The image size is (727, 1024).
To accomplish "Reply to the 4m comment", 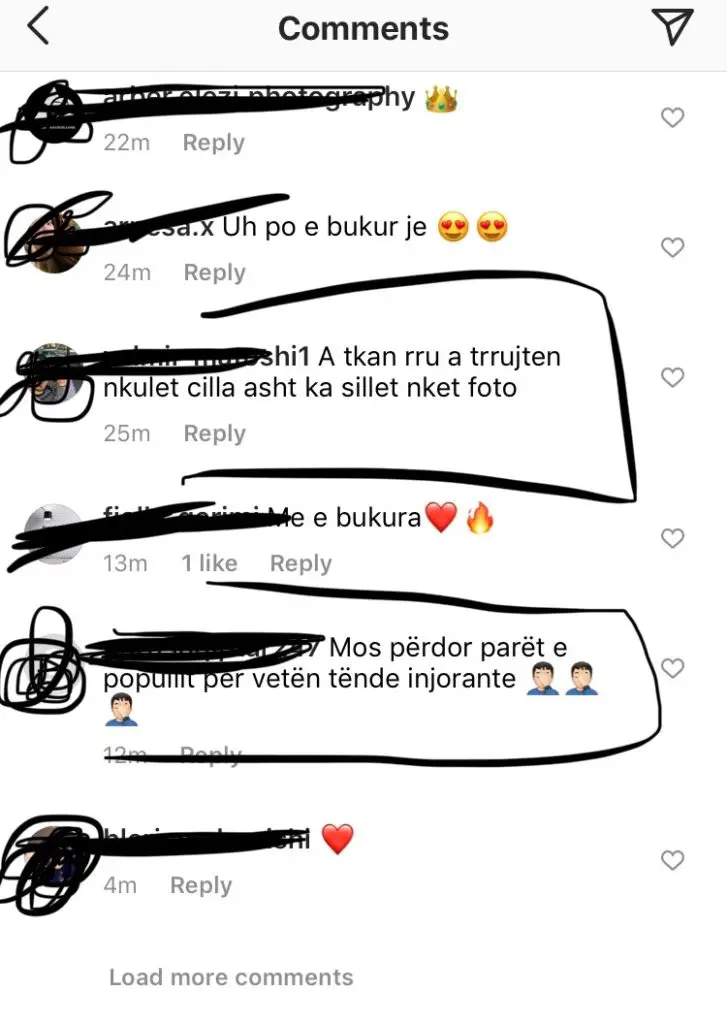I will [x=201, y=886].
